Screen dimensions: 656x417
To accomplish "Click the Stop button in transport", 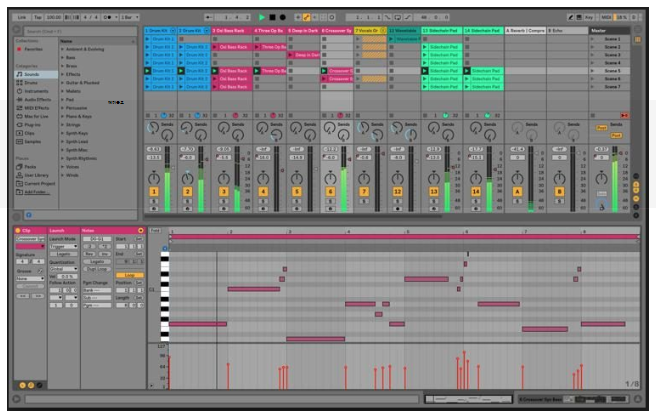I will click(273, 17).
